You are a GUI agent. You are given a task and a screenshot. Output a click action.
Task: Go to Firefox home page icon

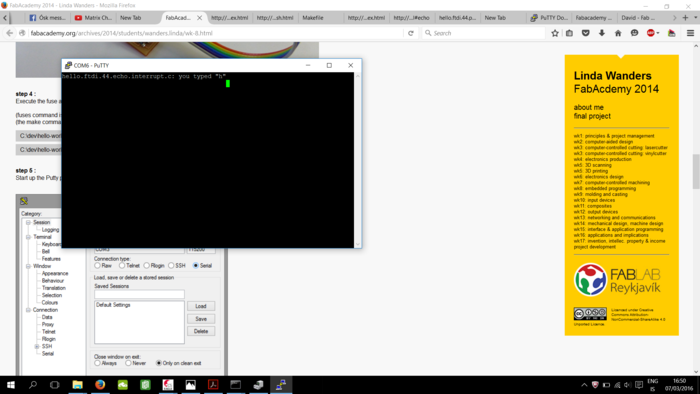point(618,33)
